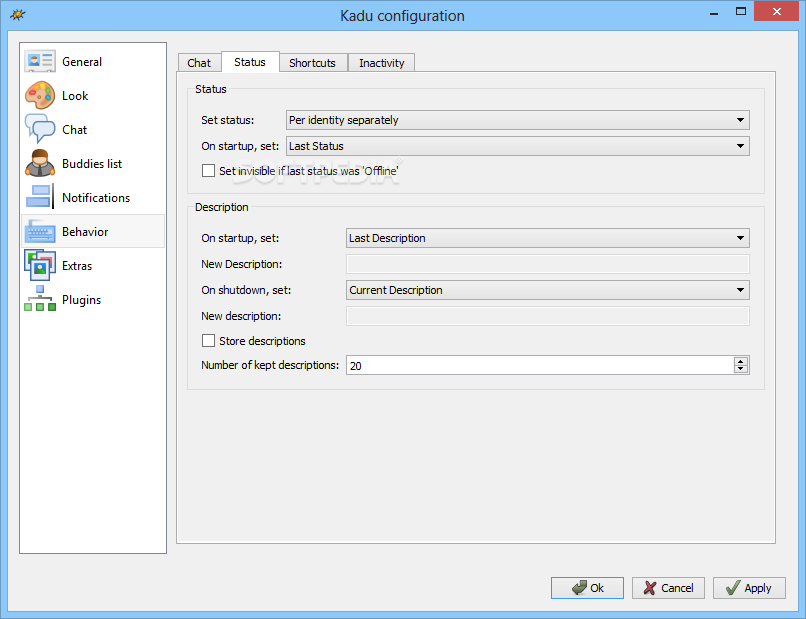806x619 pixels.
Task: Open the Inactivity tab
Action: tap(381, 63)
